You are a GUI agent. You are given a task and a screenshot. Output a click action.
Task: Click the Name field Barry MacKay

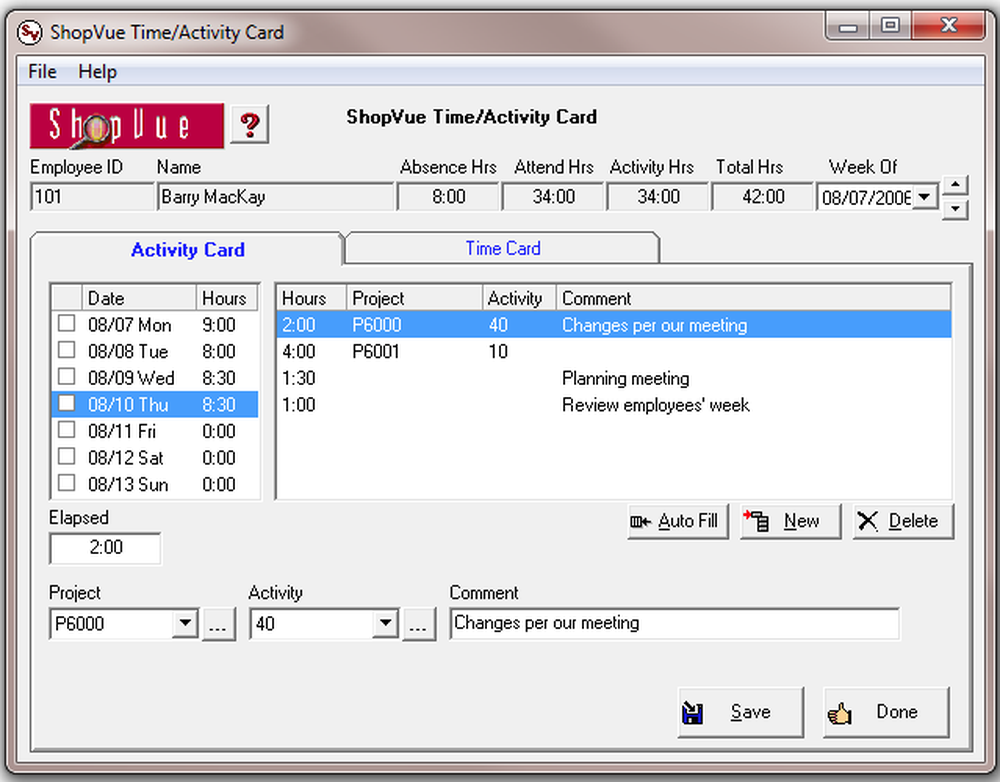coord(275,196)
